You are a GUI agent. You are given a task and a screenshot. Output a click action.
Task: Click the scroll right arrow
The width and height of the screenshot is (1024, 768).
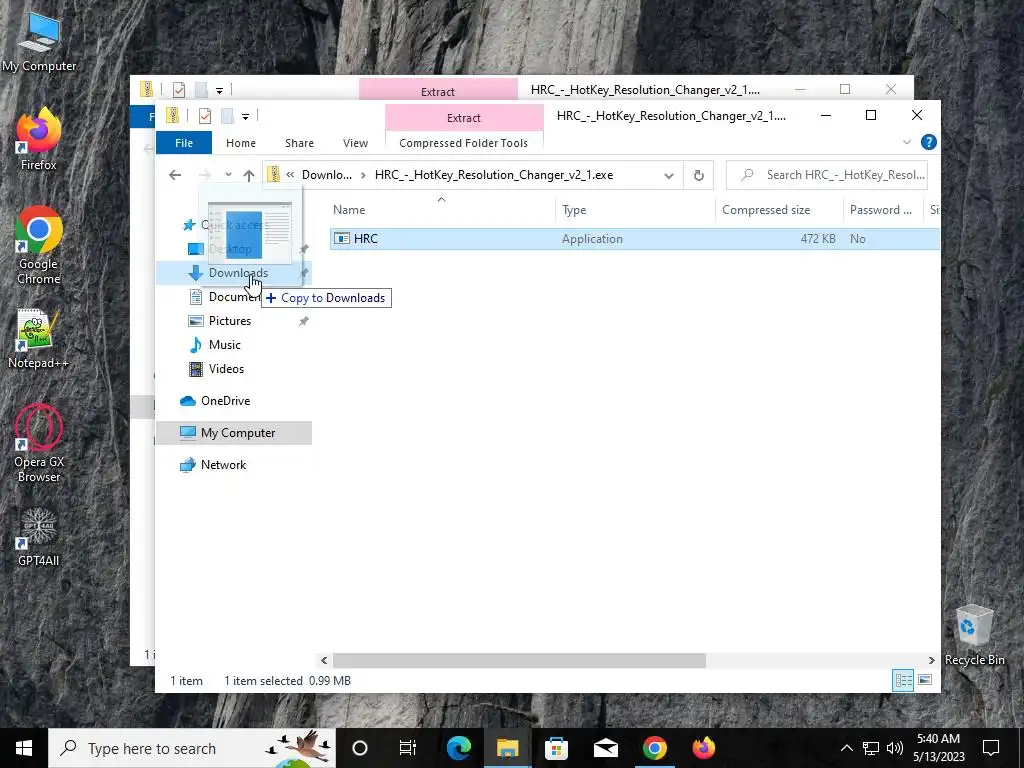931,660
